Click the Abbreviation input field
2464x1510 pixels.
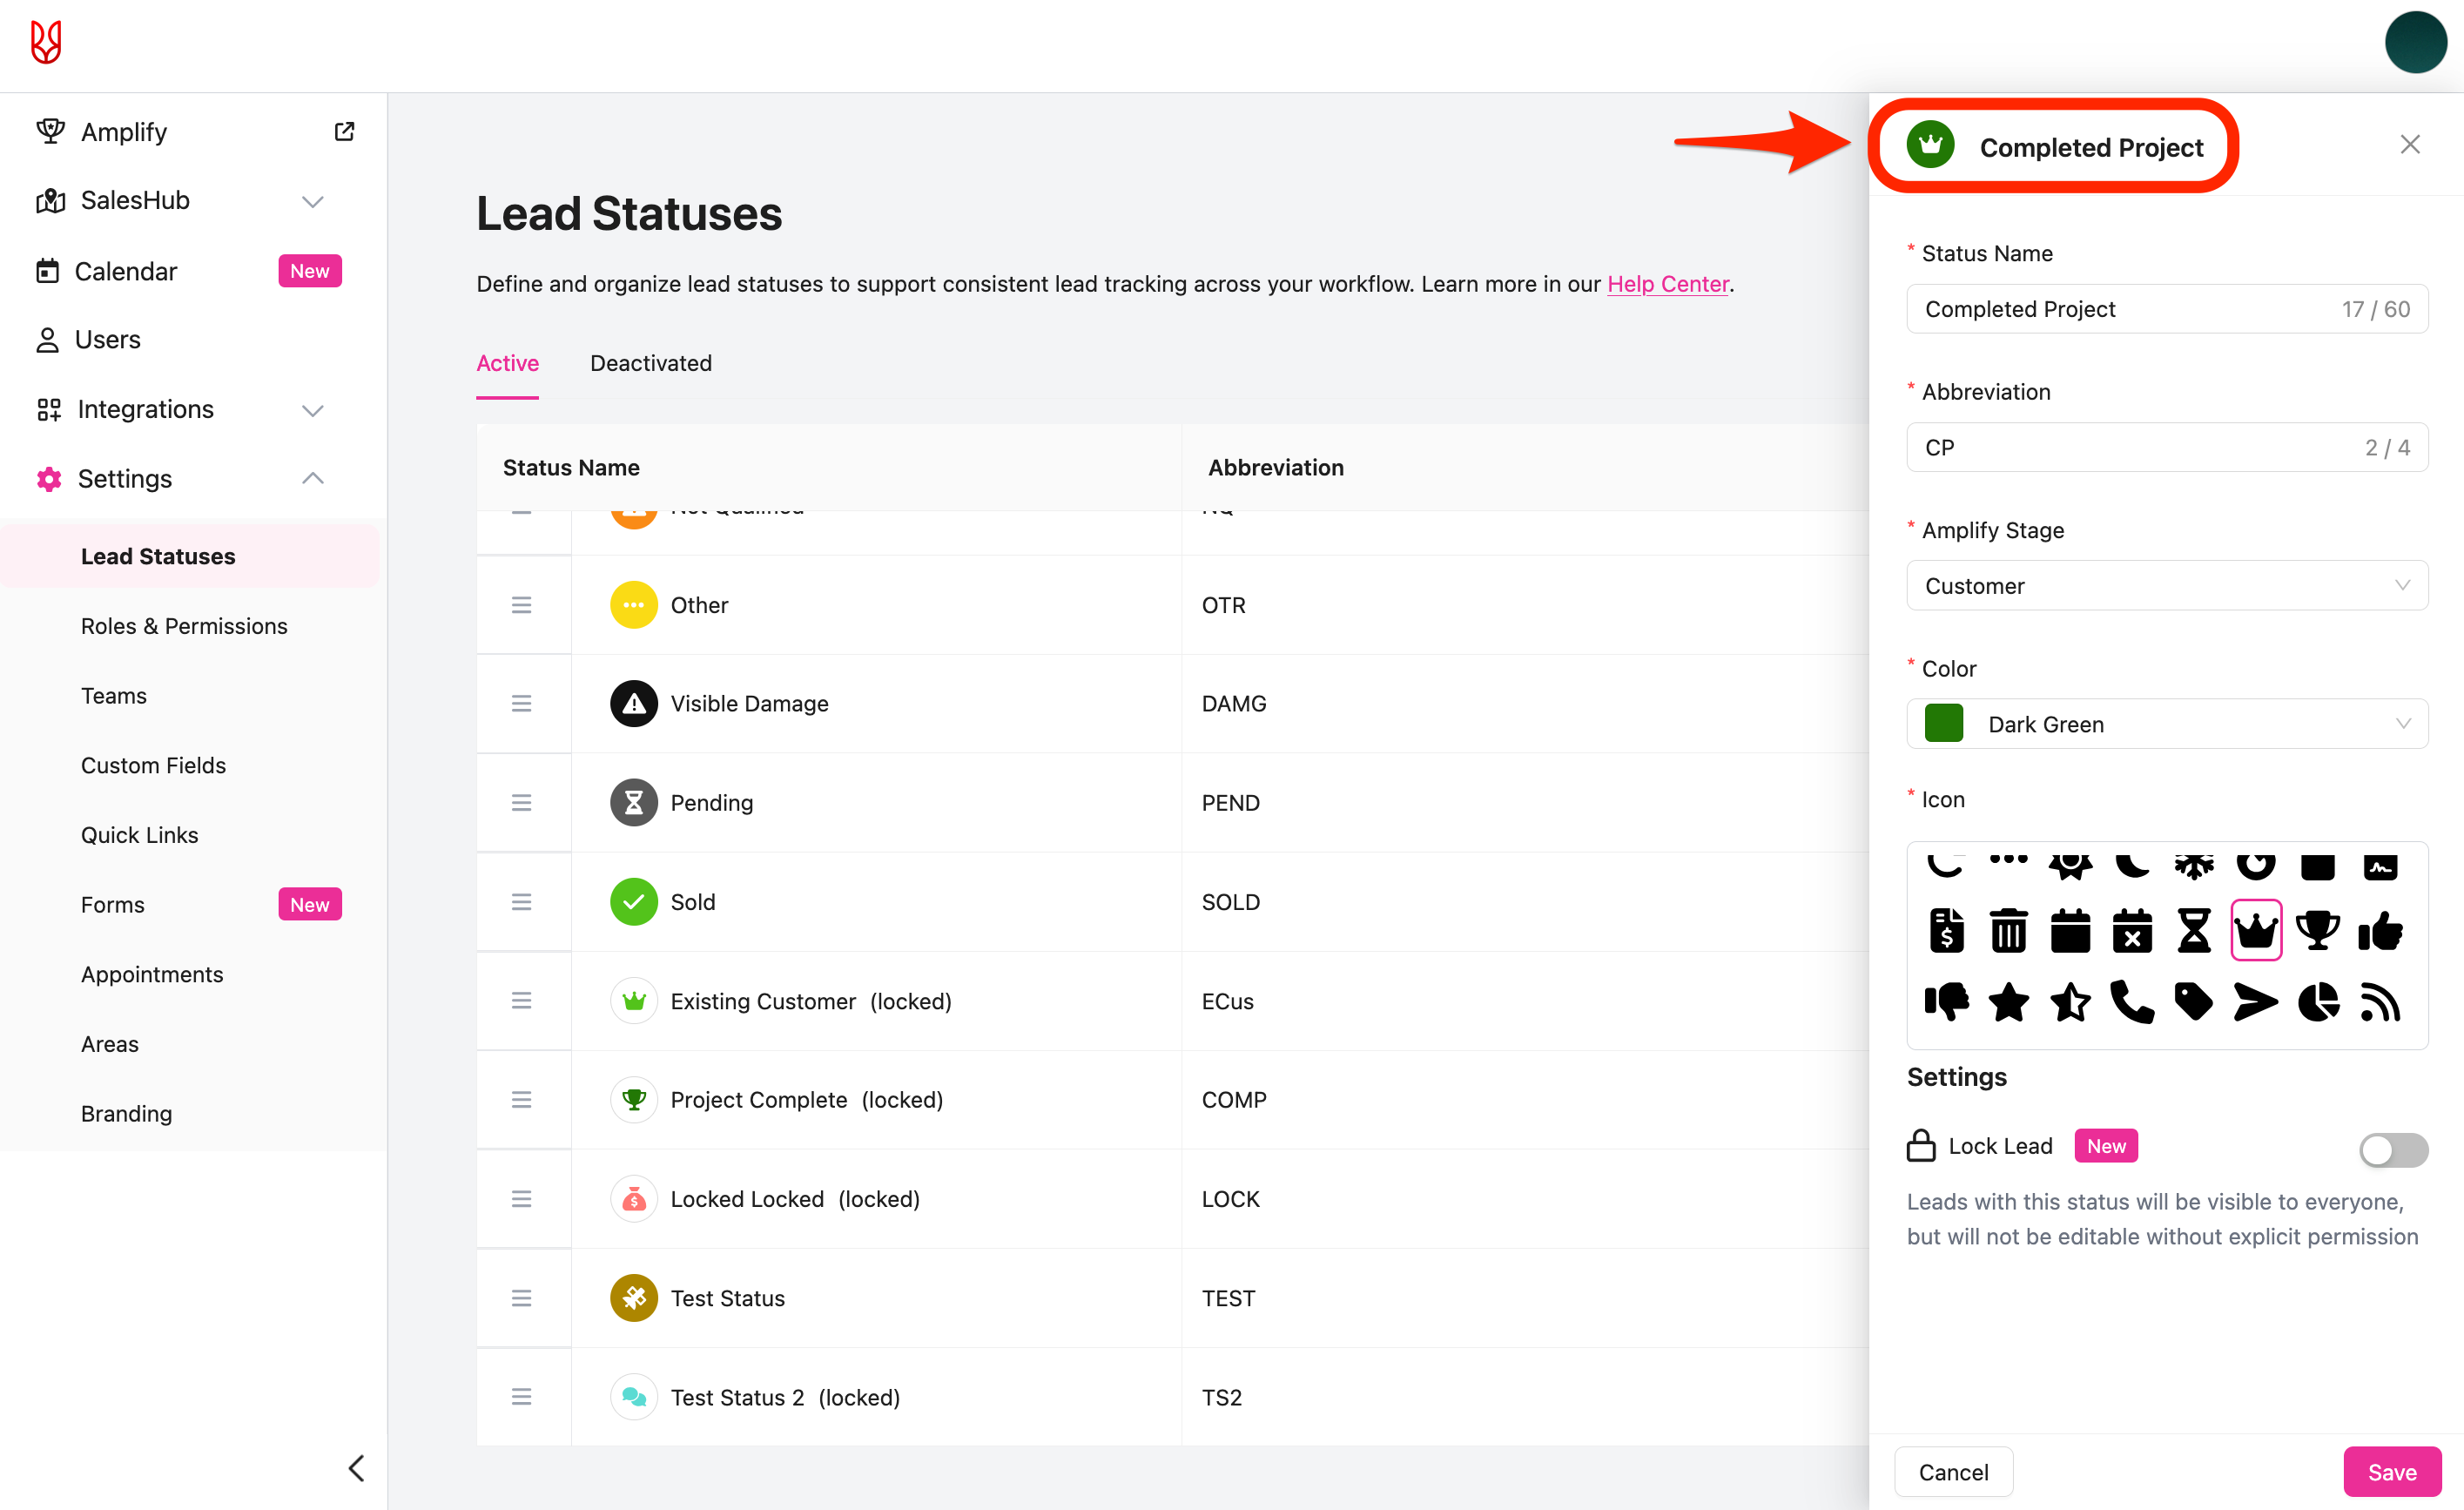click(x=2167, y=447)
